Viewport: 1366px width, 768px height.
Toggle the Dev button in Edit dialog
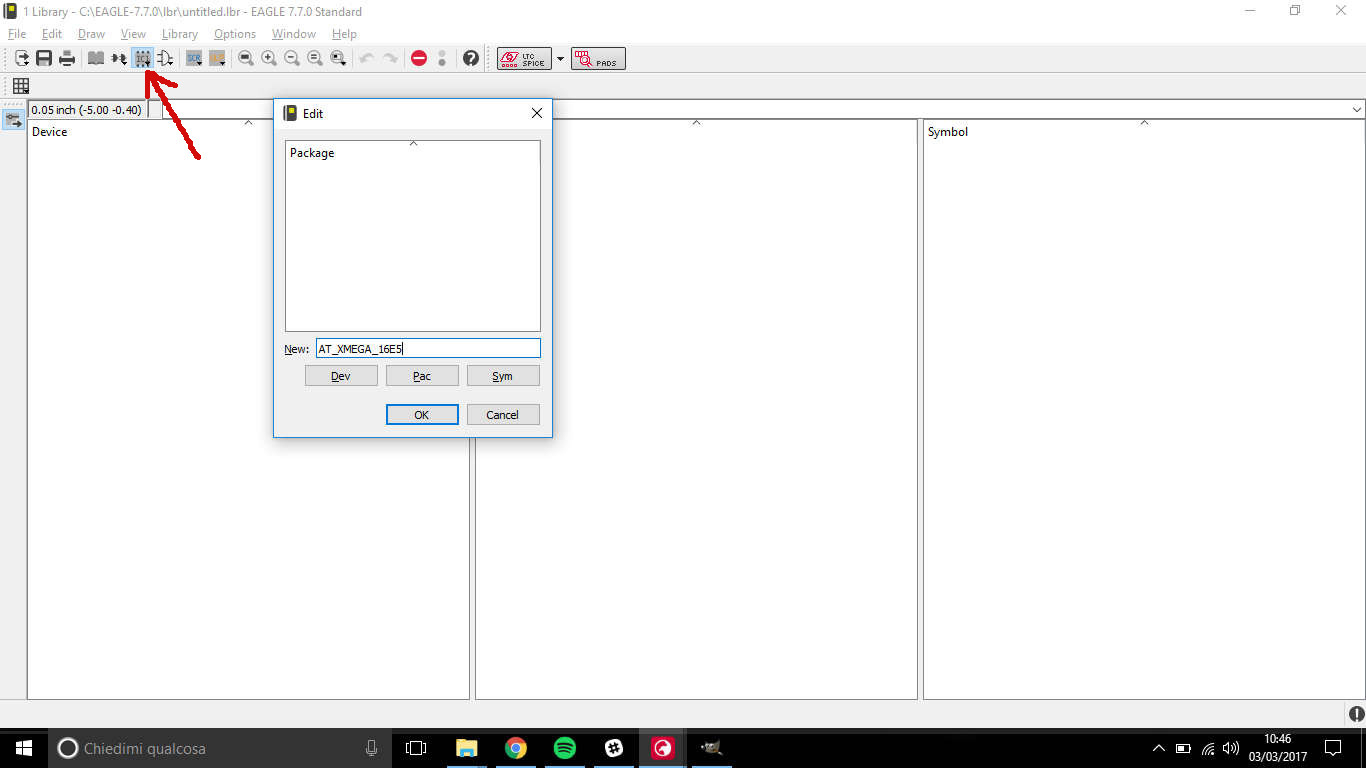(x=341, y=376)
